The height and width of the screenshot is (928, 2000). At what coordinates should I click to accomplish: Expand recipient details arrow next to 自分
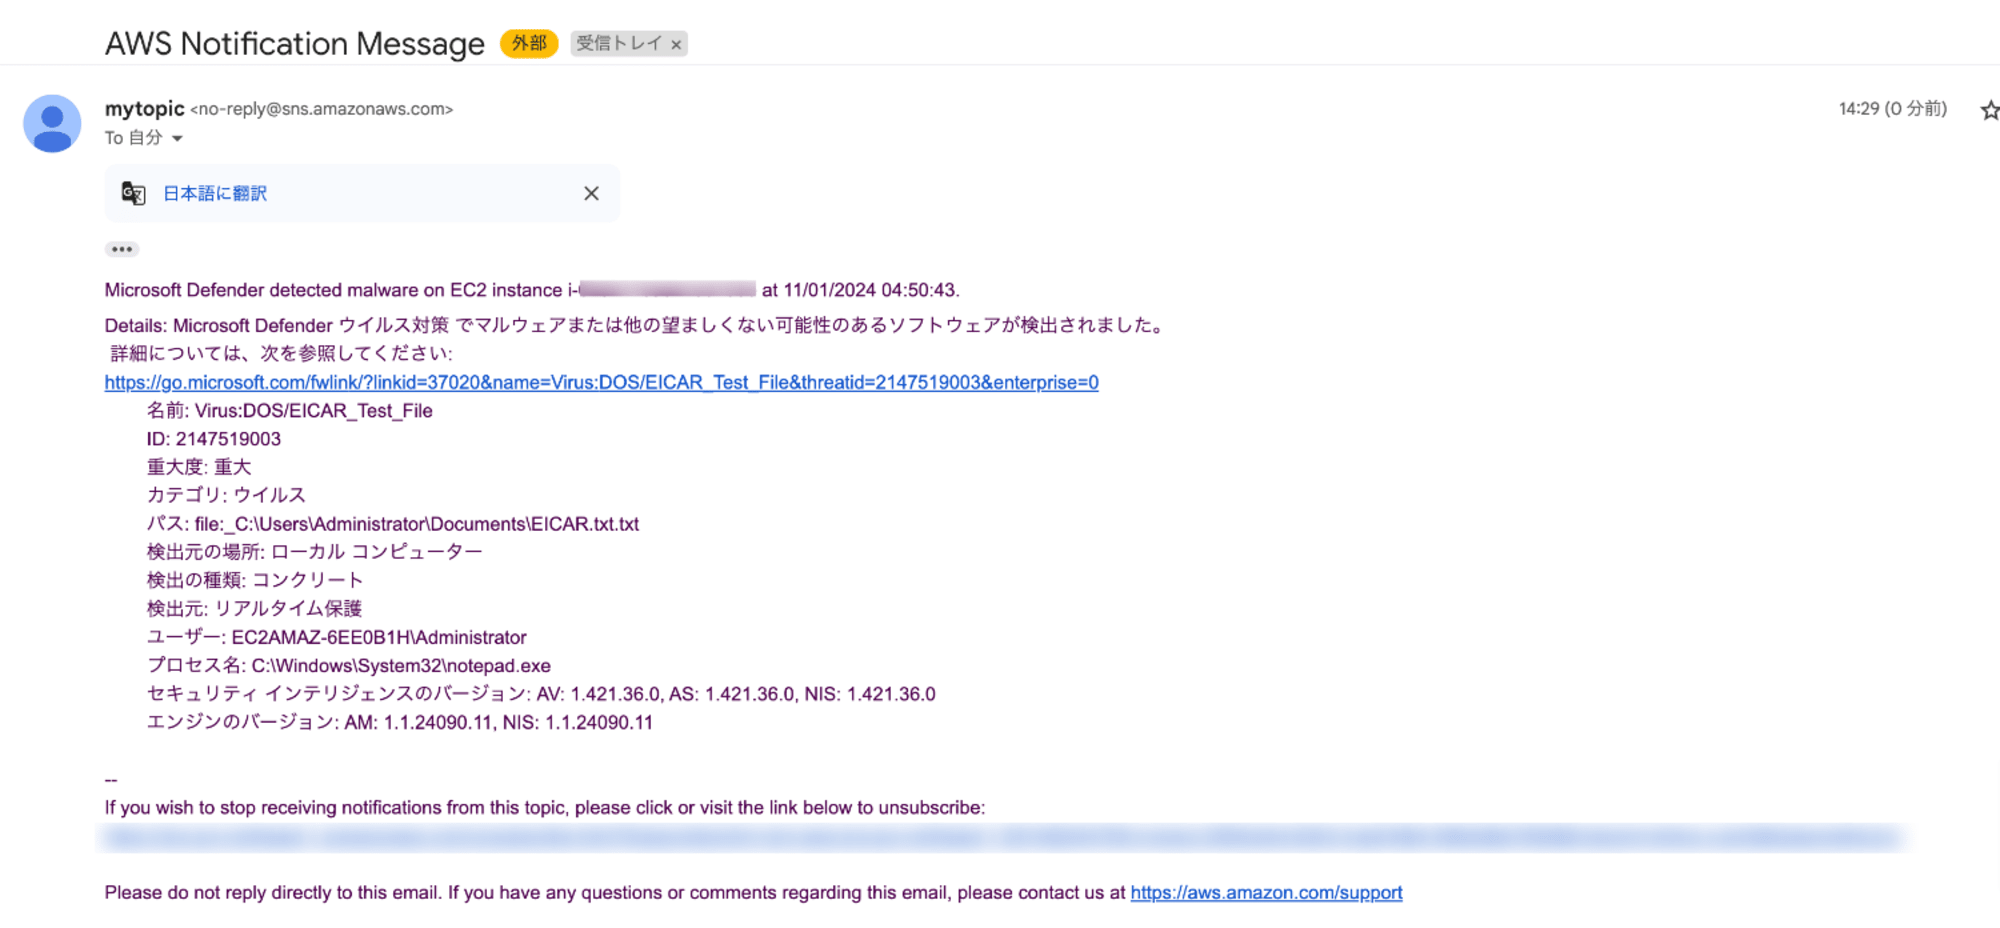[177, 138]
